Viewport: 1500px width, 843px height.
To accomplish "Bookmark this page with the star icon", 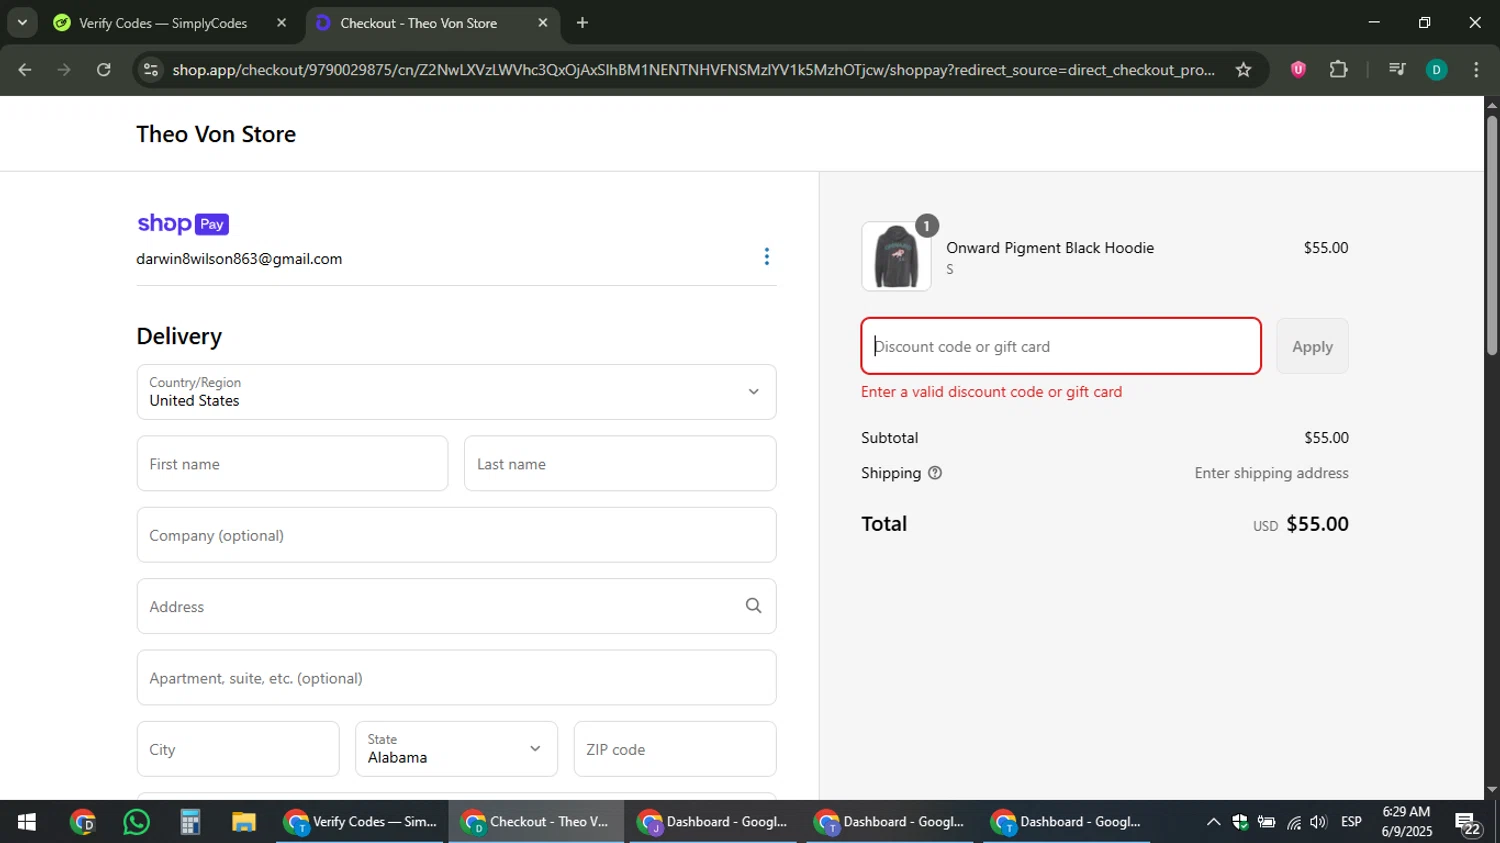I will tap(1243, 70).
